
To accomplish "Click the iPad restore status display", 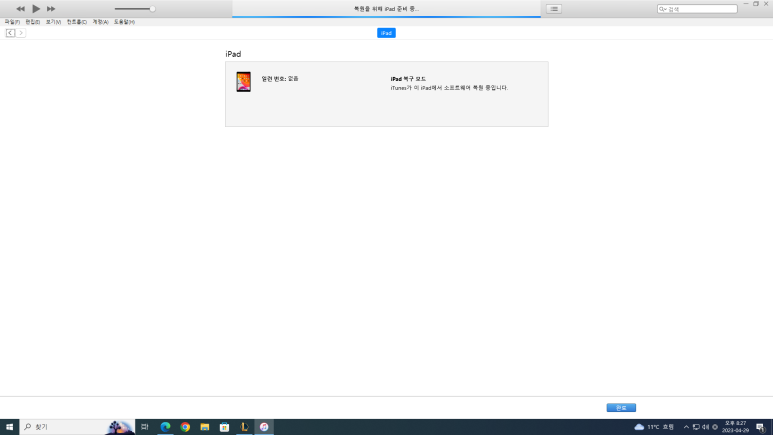I will pos(386,9).
